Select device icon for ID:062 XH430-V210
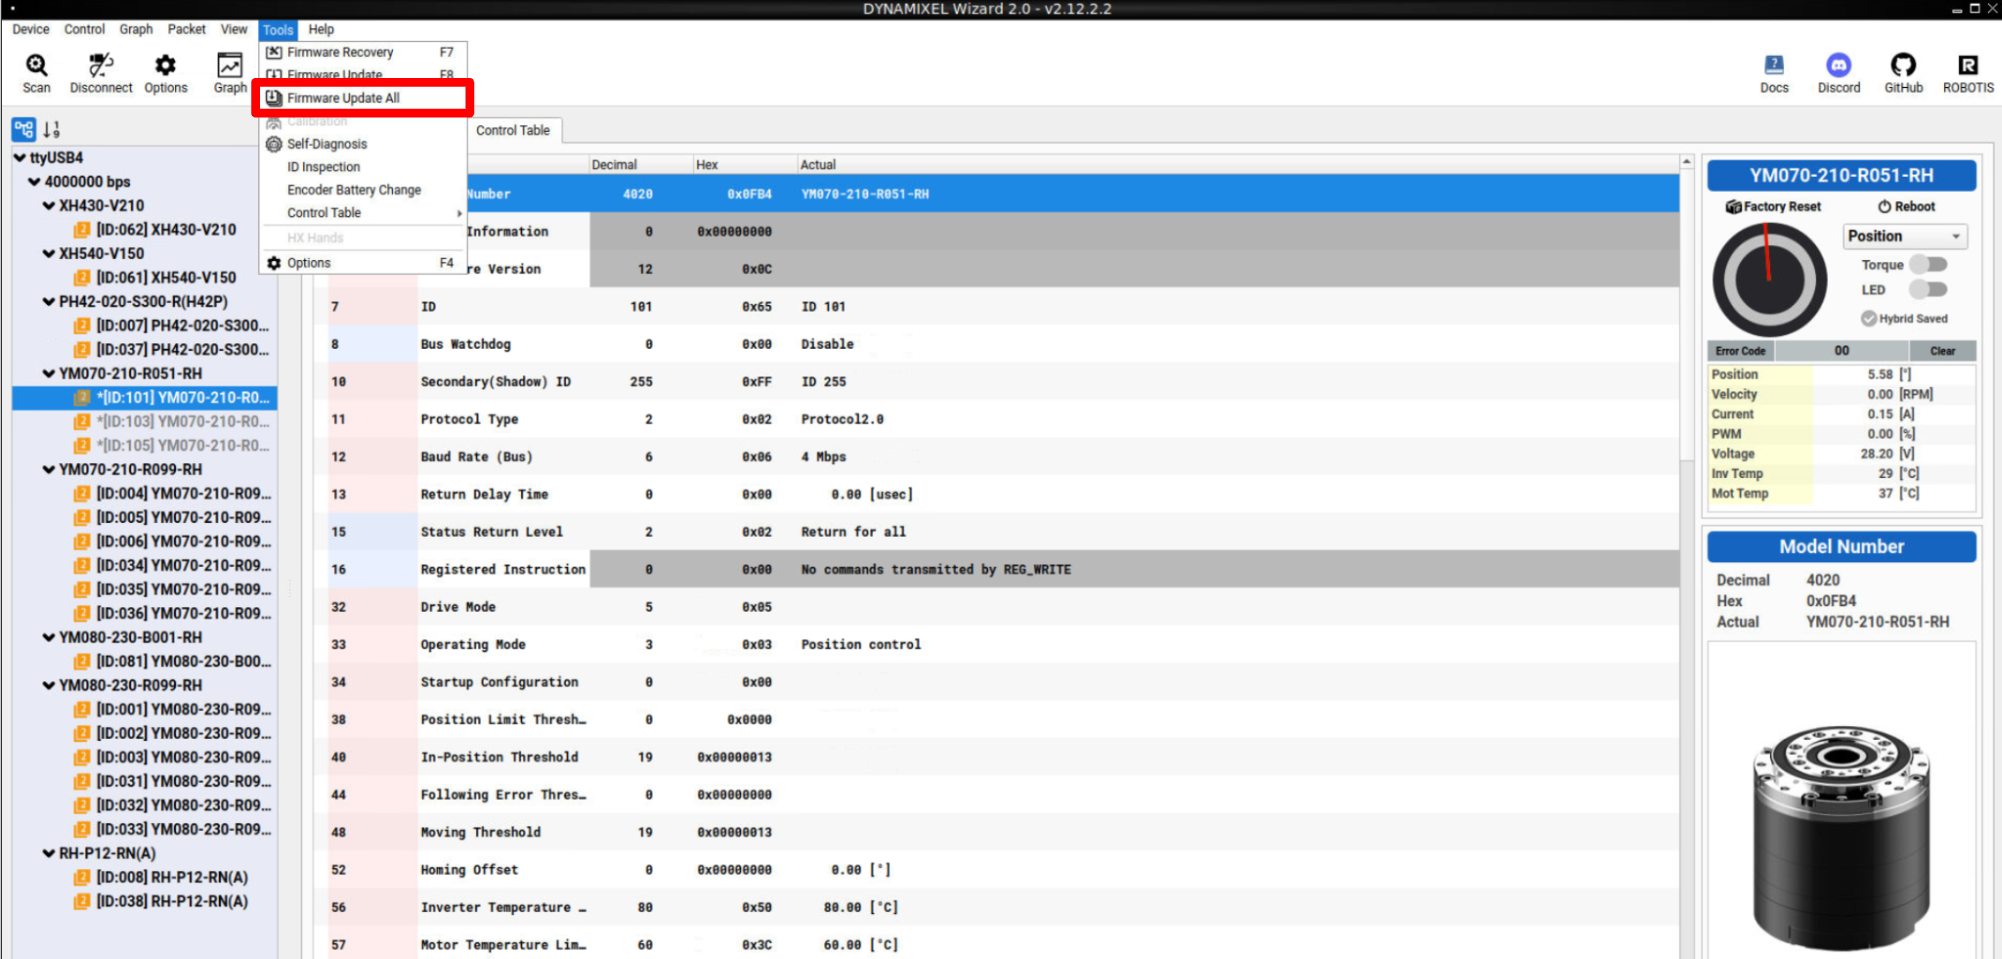Image resolution: width=2002 pixels, height=959 pixels. (82, 230)
